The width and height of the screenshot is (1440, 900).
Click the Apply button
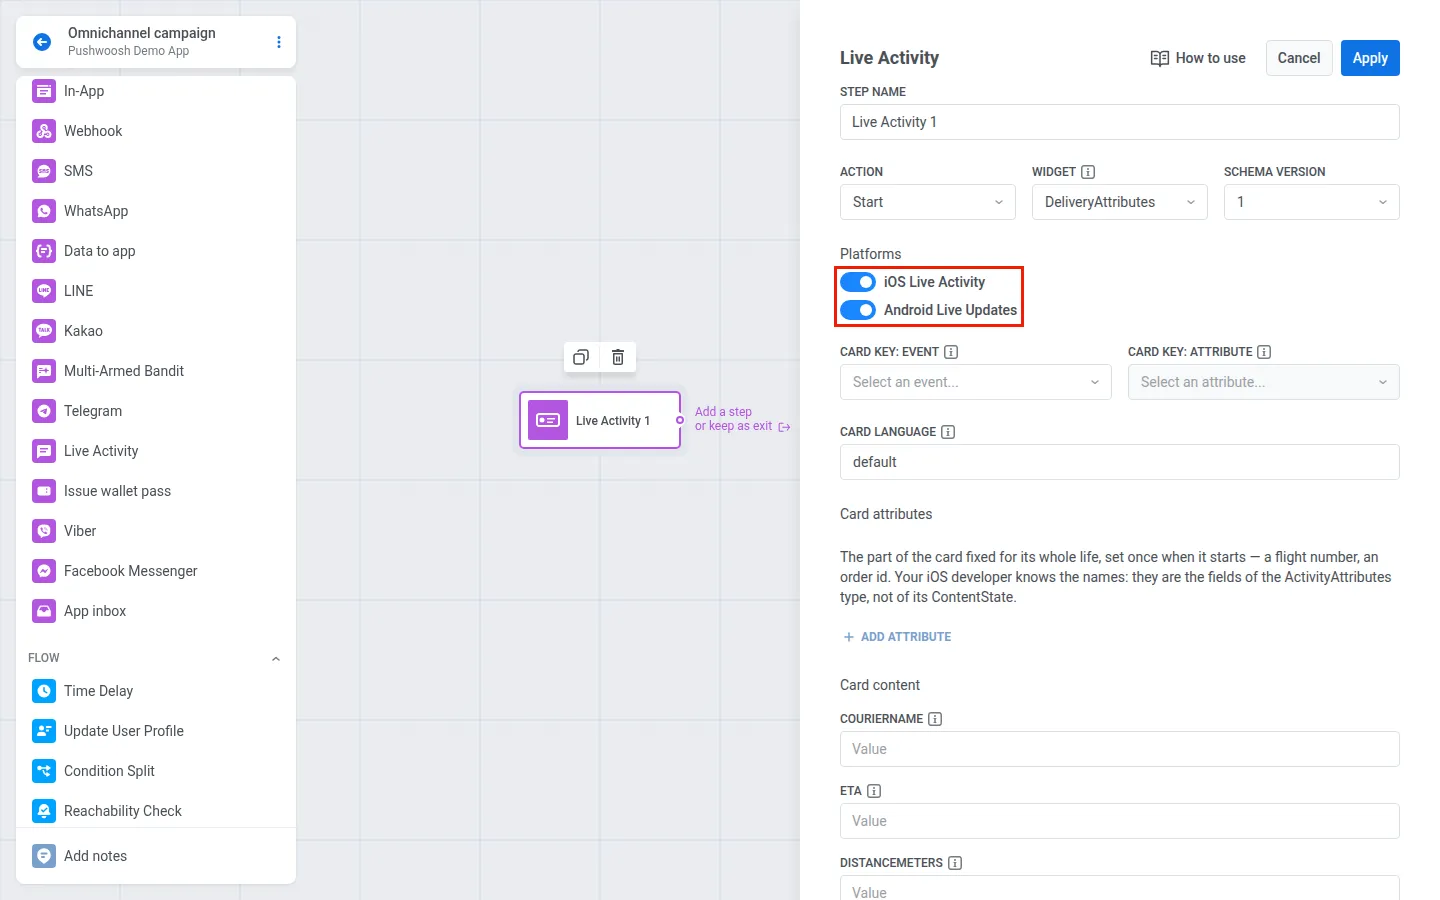[x=1370, y=58]
